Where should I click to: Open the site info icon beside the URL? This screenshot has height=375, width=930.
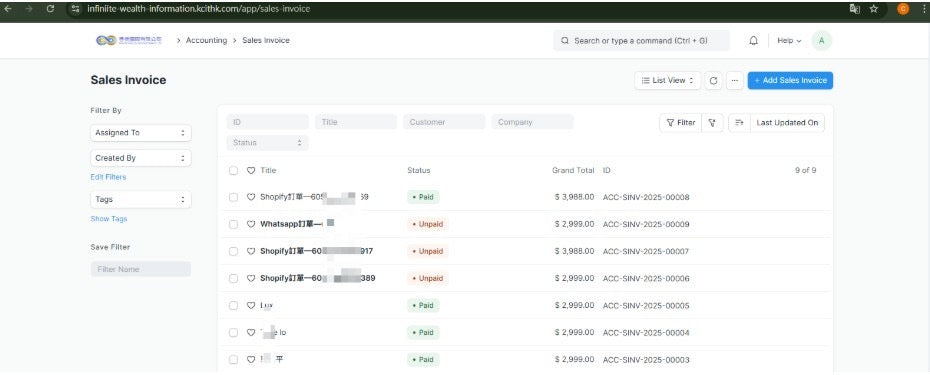75,9
